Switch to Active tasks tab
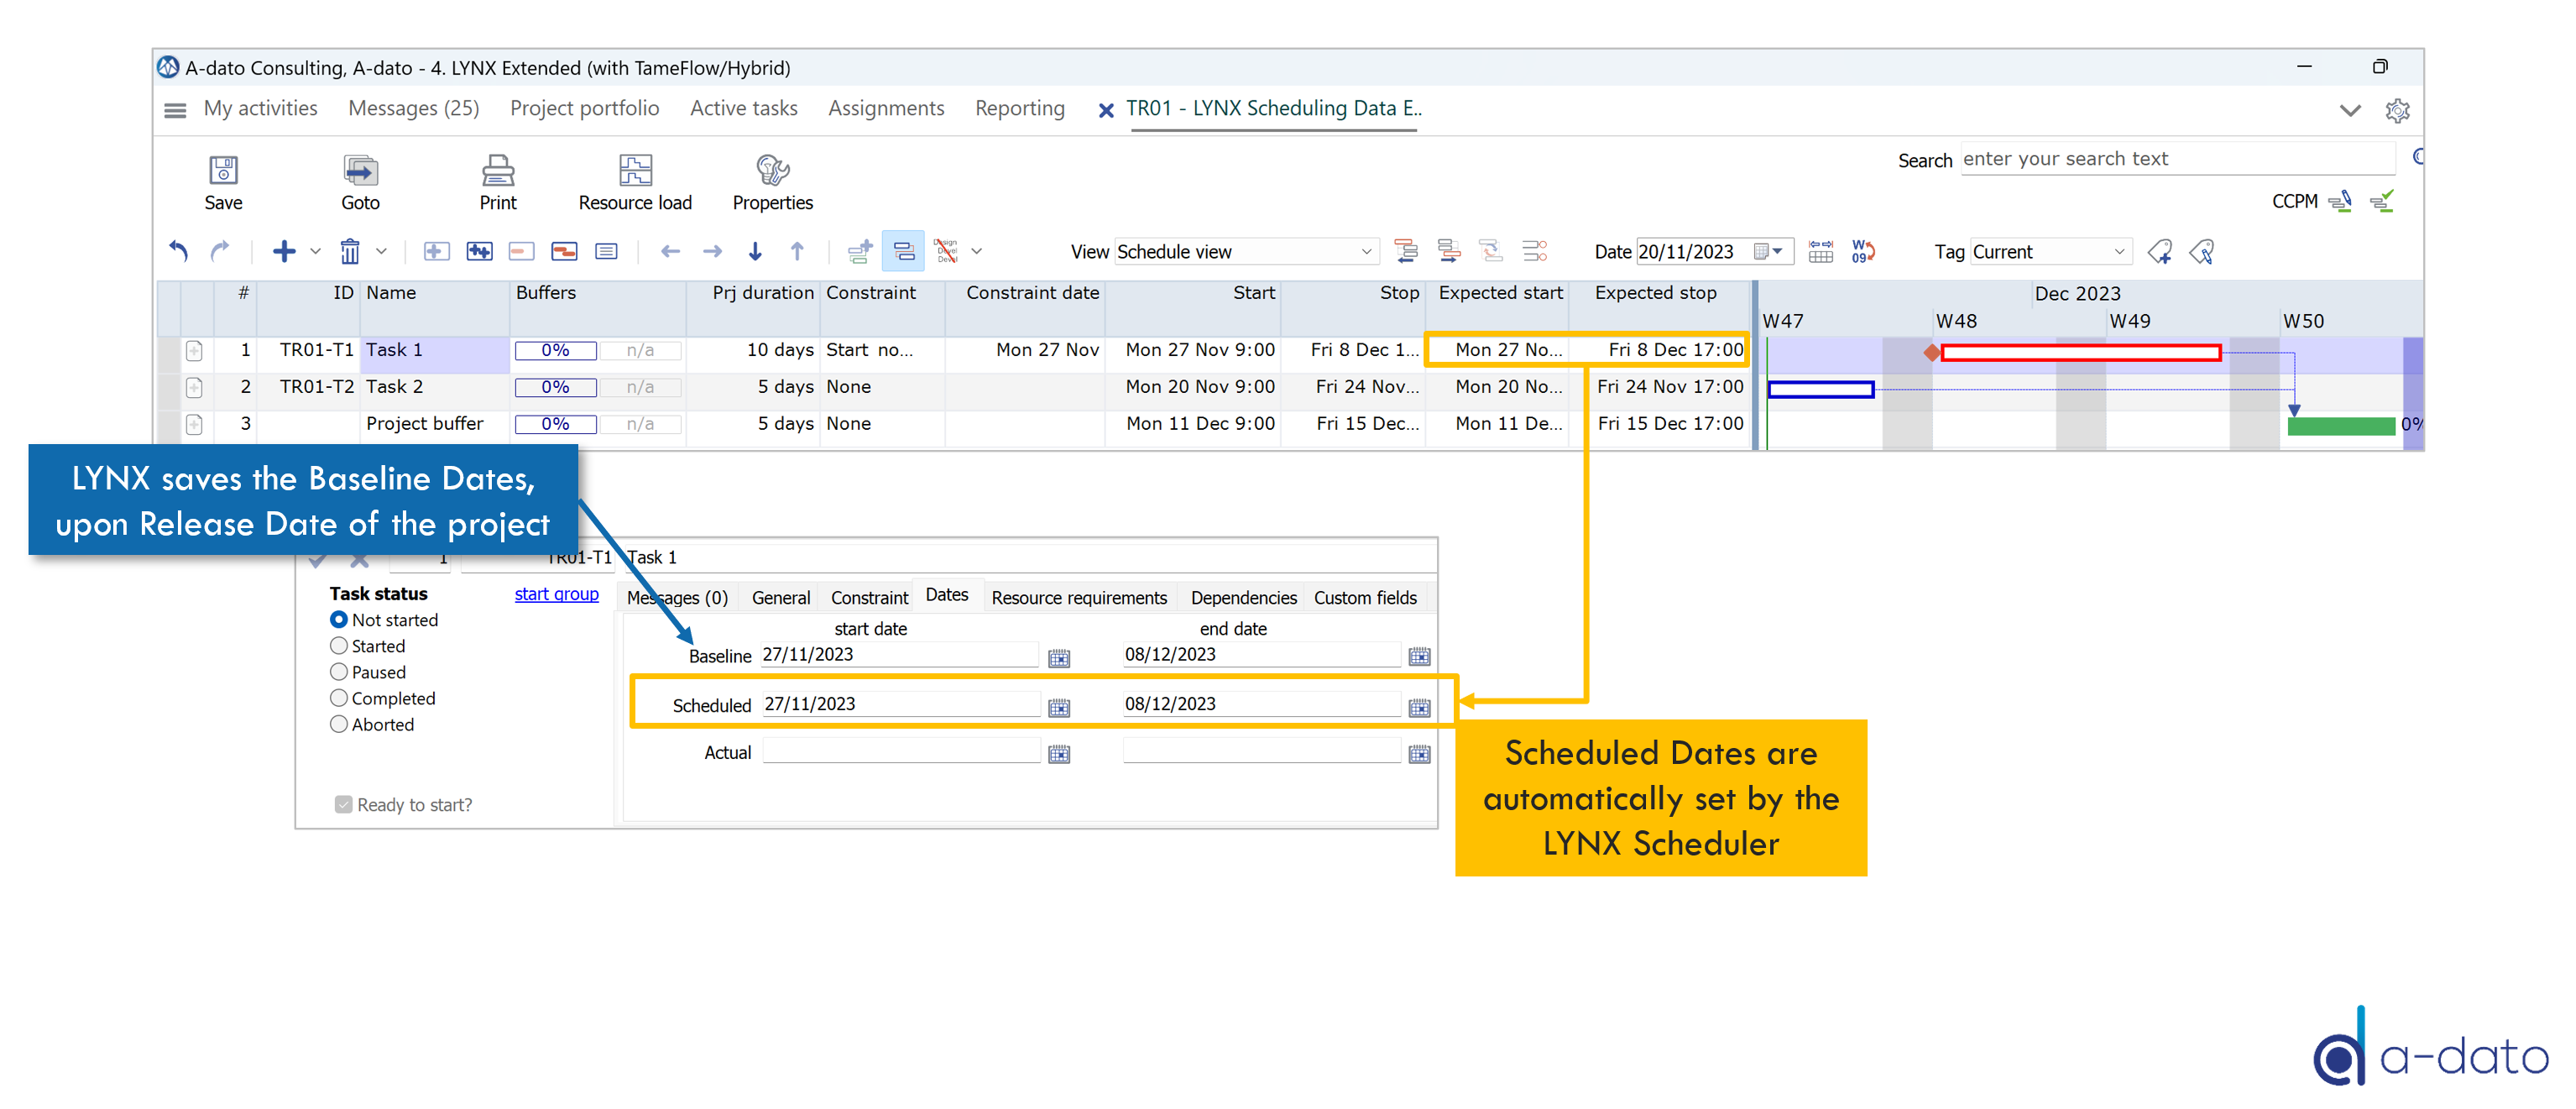This screenshot has width=2576, height=1109. coord(743,108)
